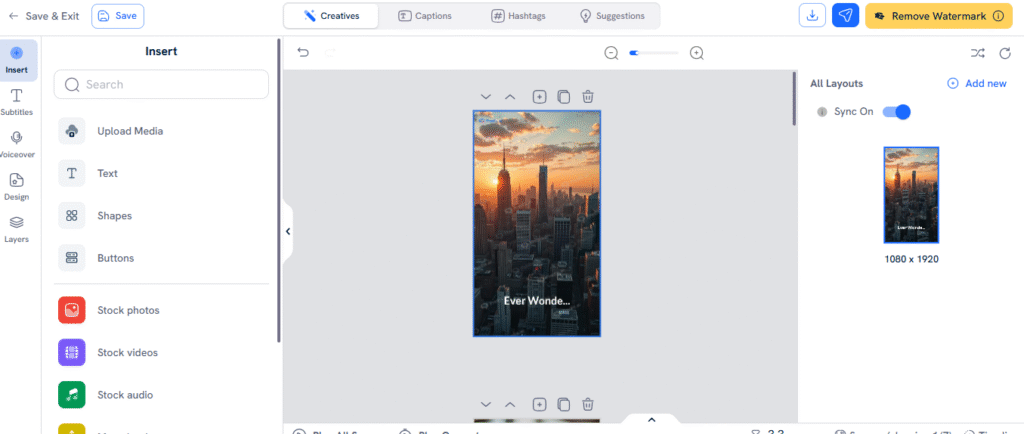The height and width of the screenshot is (434, 1024).
Task: Click the shuffle icon
Action: (x=978, y=54)
